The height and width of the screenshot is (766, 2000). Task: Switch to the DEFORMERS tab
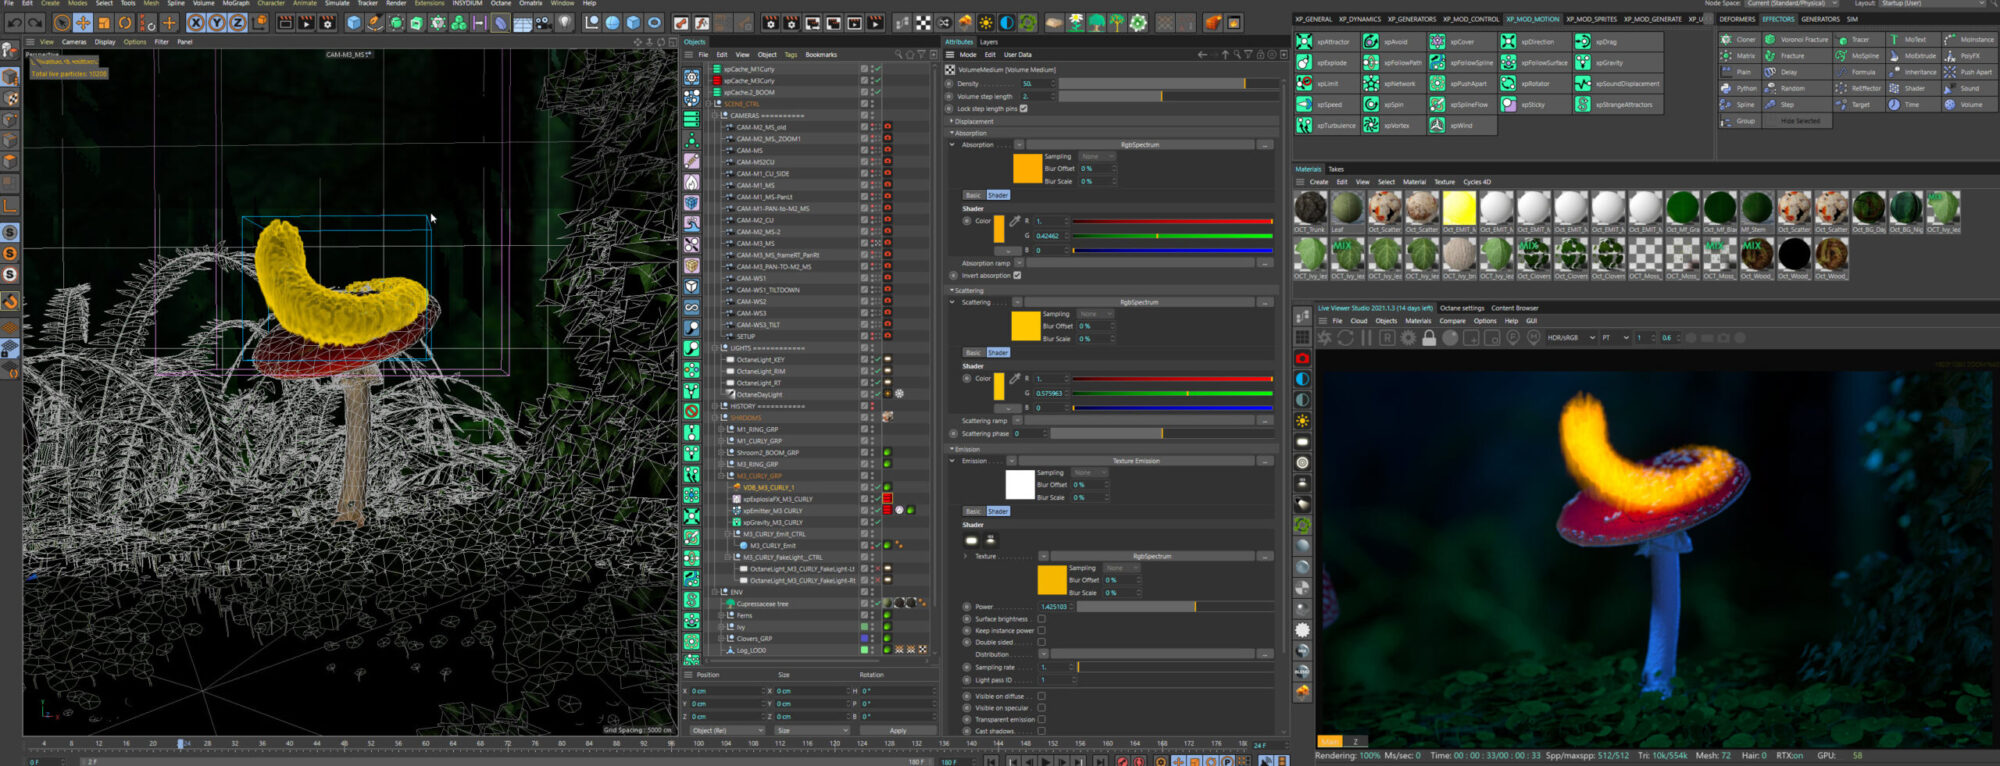(x=1737, y=19)
